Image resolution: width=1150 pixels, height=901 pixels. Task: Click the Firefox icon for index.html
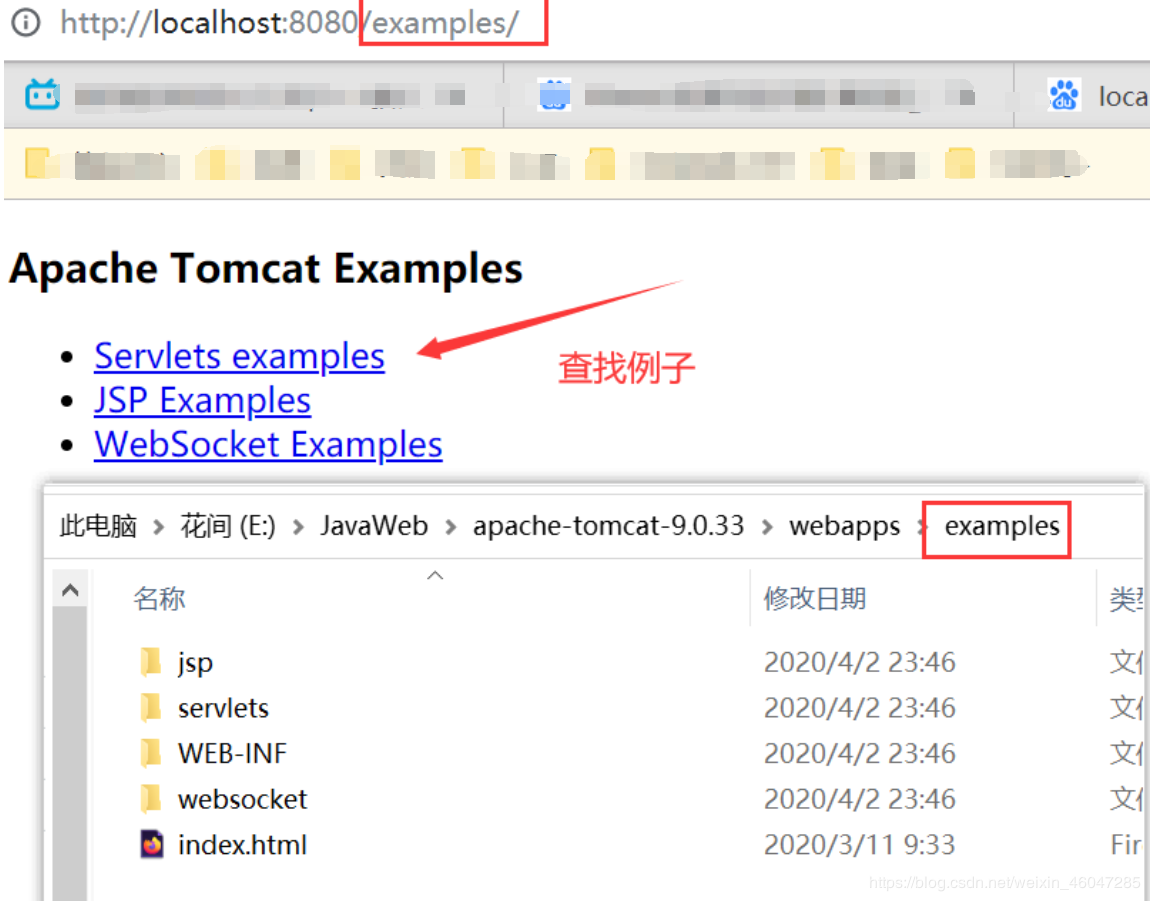click(152, 845)
